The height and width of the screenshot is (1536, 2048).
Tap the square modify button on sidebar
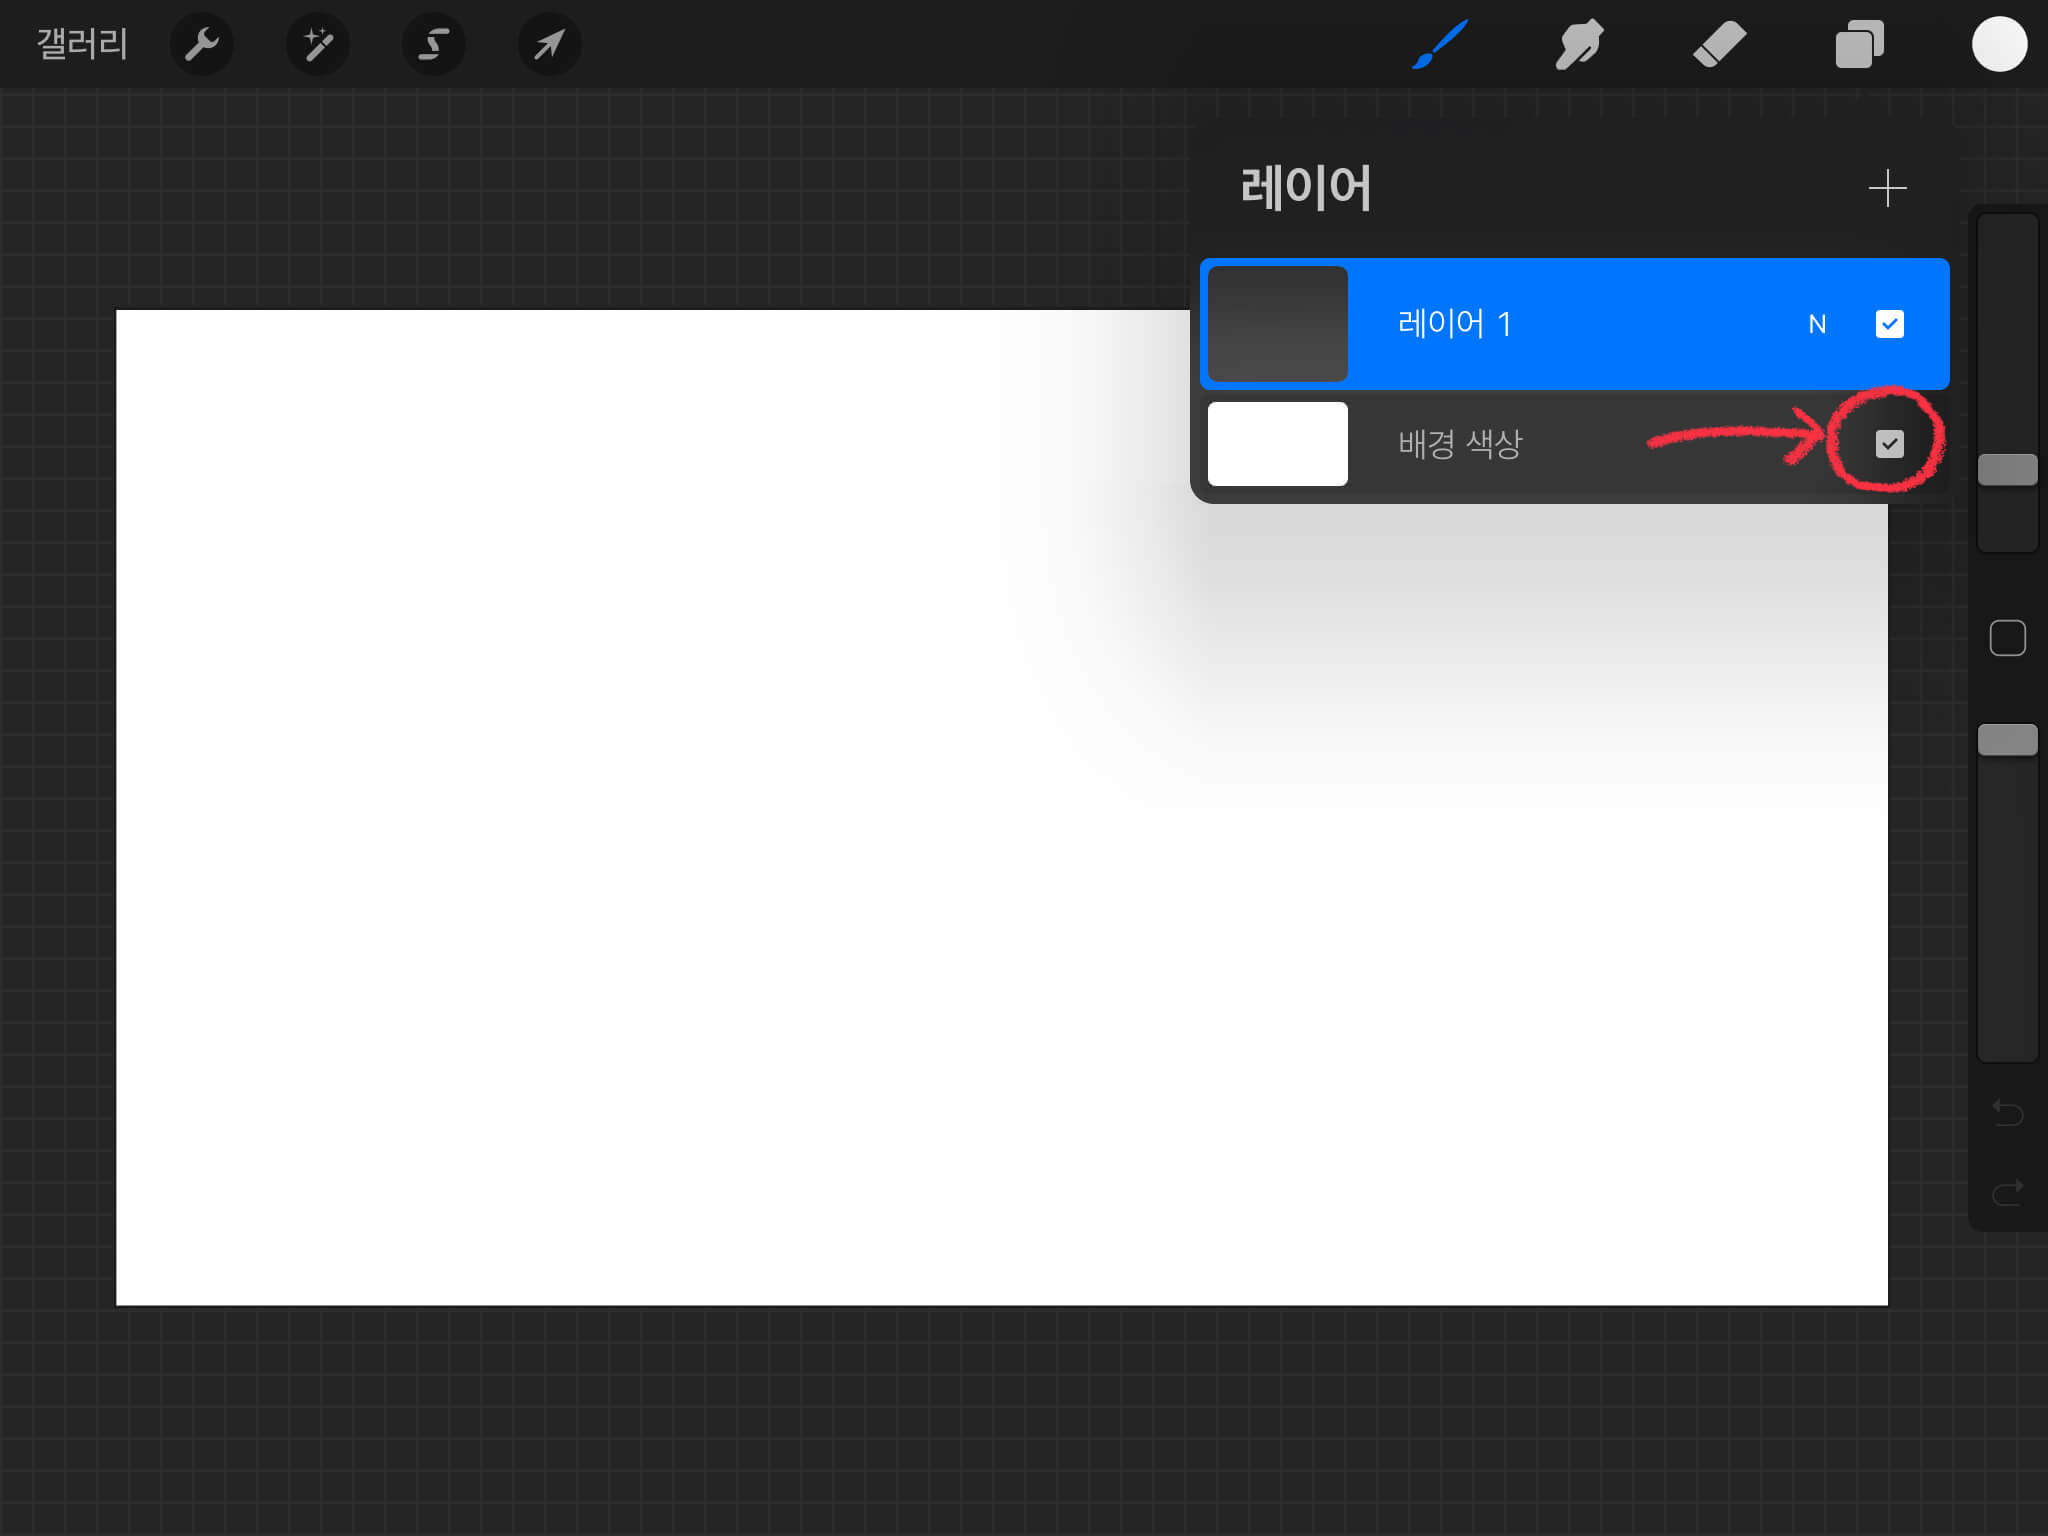(x=2007, y=638)
